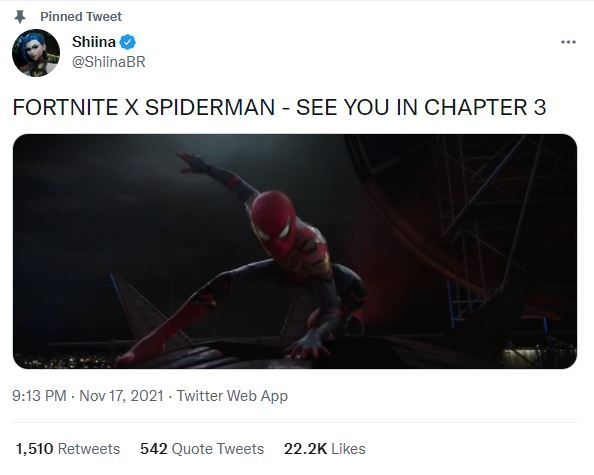Click the words CHAPTER 3 in the tweet
Viewport: 594px width, 475px height.
tap(485, 107)
